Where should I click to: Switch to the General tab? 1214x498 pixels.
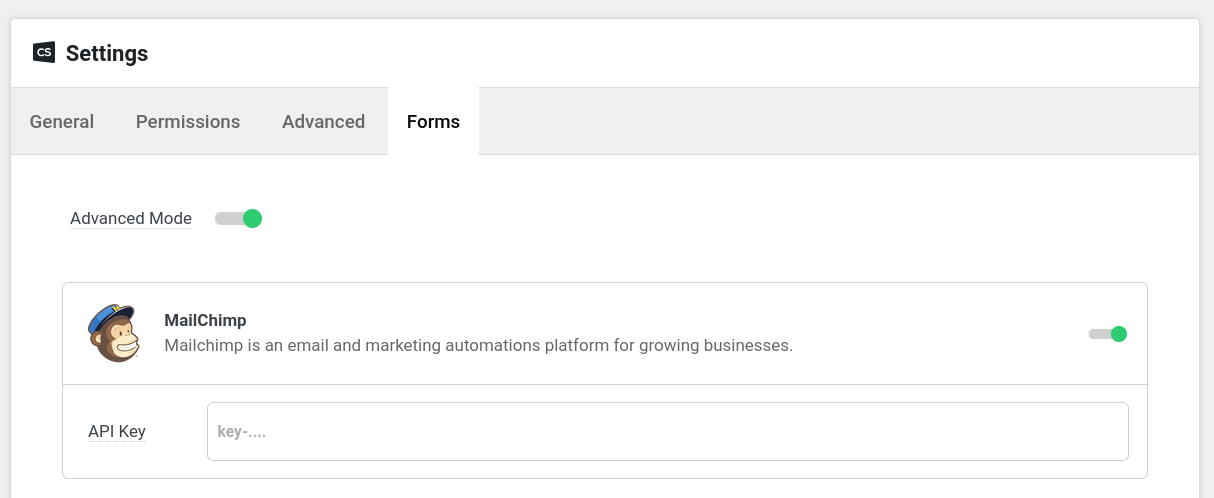click(x=62, y=122)
